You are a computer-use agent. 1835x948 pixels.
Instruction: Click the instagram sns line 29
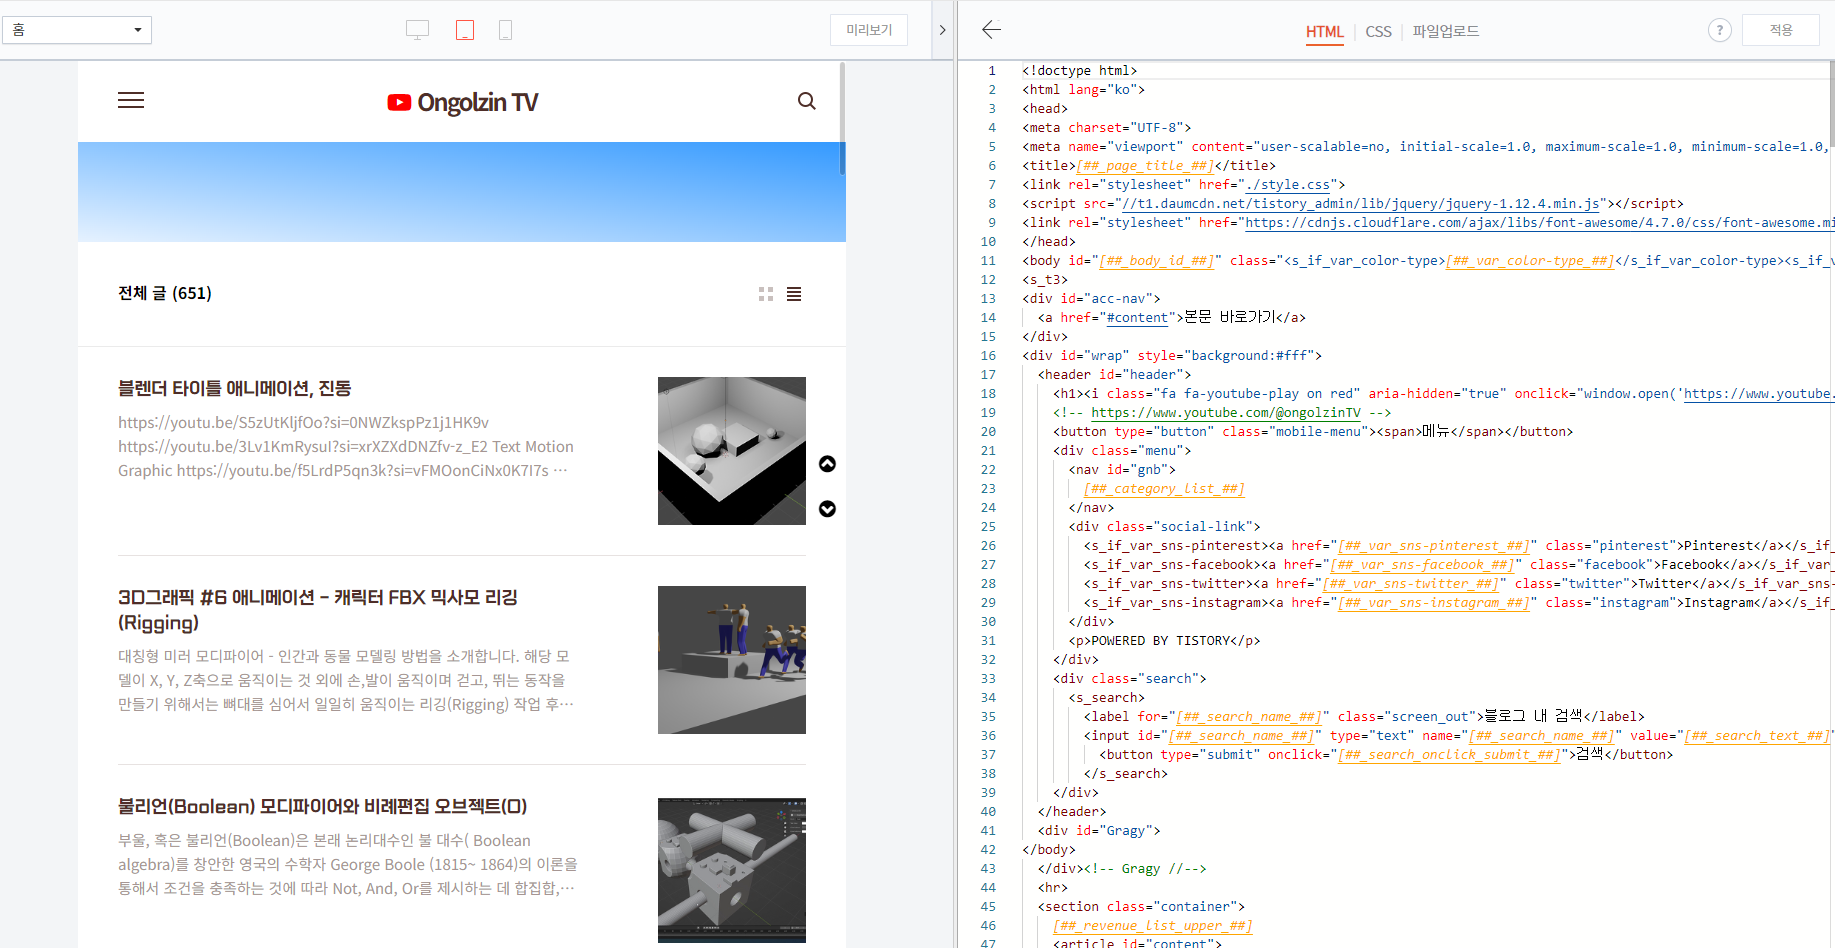pyautogui.click(x=1457, y=603)
